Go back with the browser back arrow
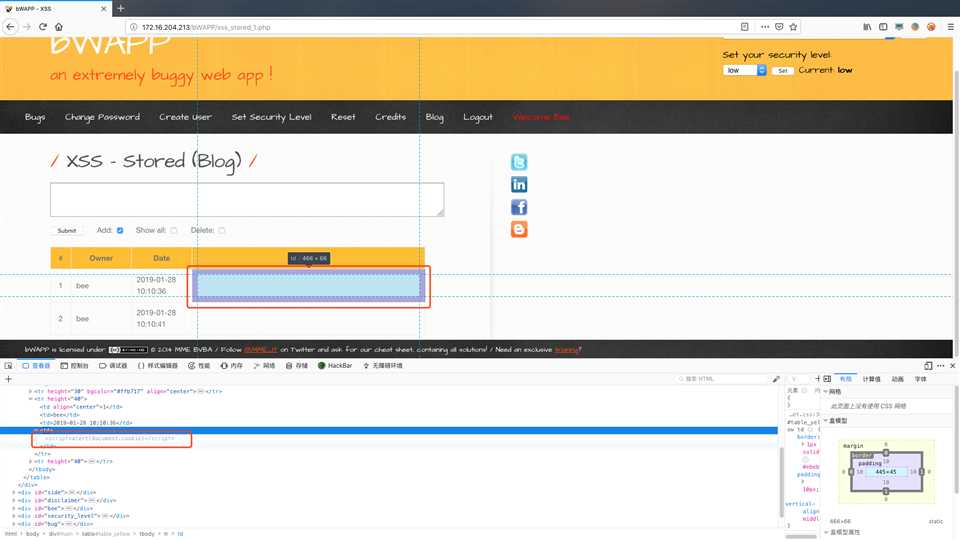Viewport: 960px width, 540px height. (10, 27)
